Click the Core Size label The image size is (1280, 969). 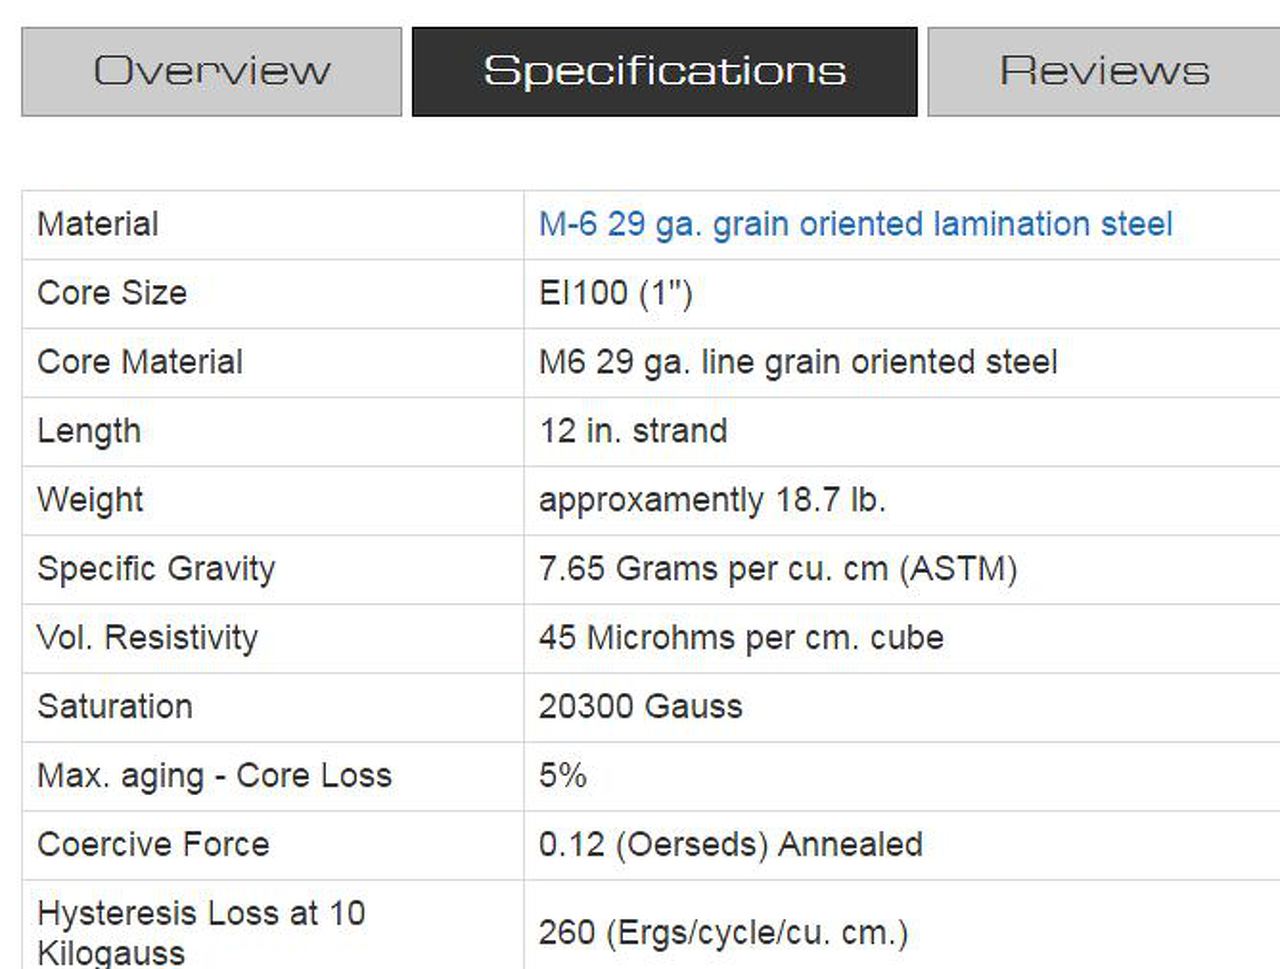(x=112, y=293)
